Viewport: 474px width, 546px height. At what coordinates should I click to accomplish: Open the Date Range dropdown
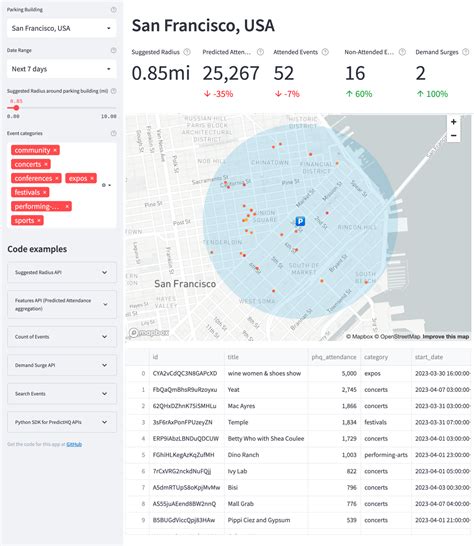click(62, 69)
